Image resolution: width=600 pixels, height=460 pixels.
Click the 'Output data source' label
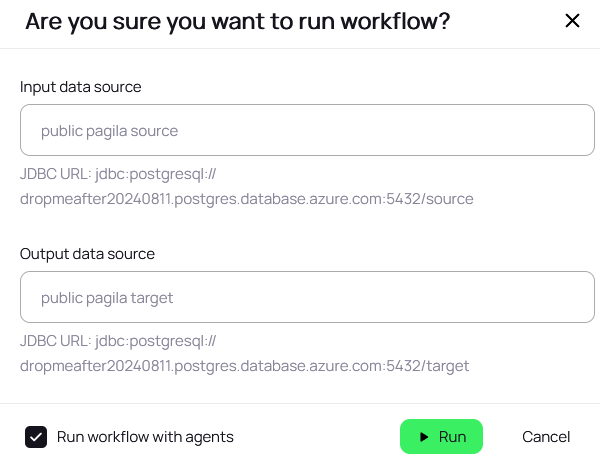87,254
